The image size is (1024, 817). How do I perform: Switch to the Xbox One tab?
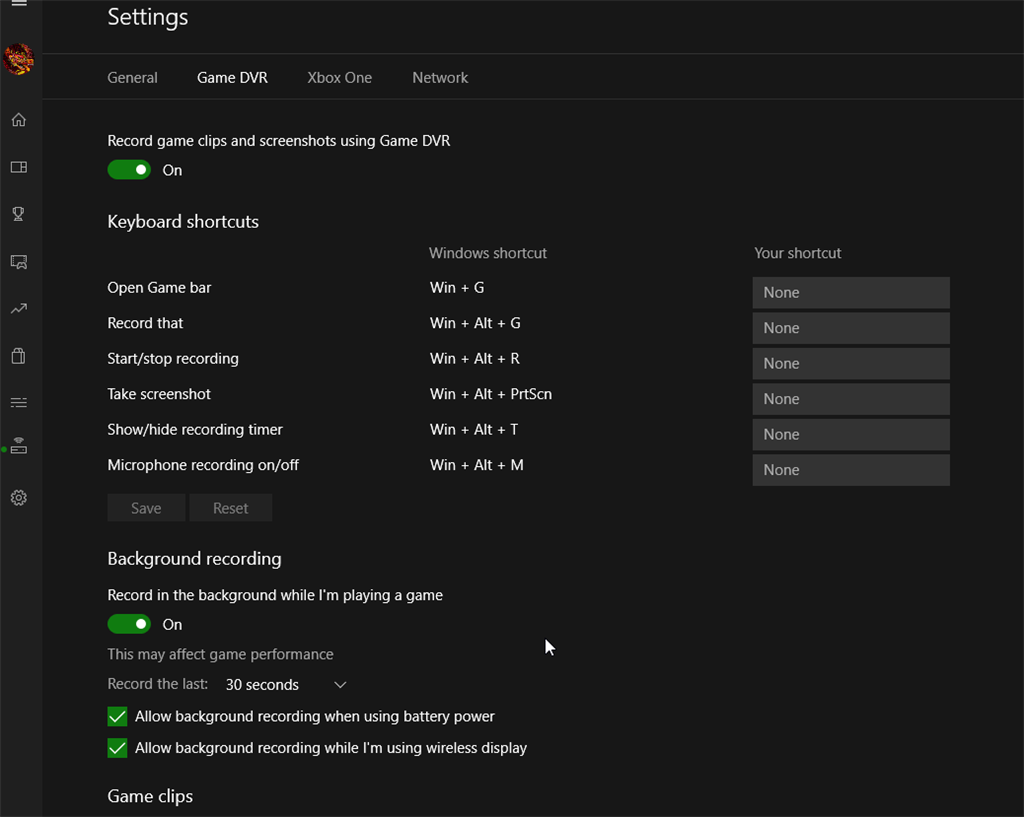coord(340,78)
